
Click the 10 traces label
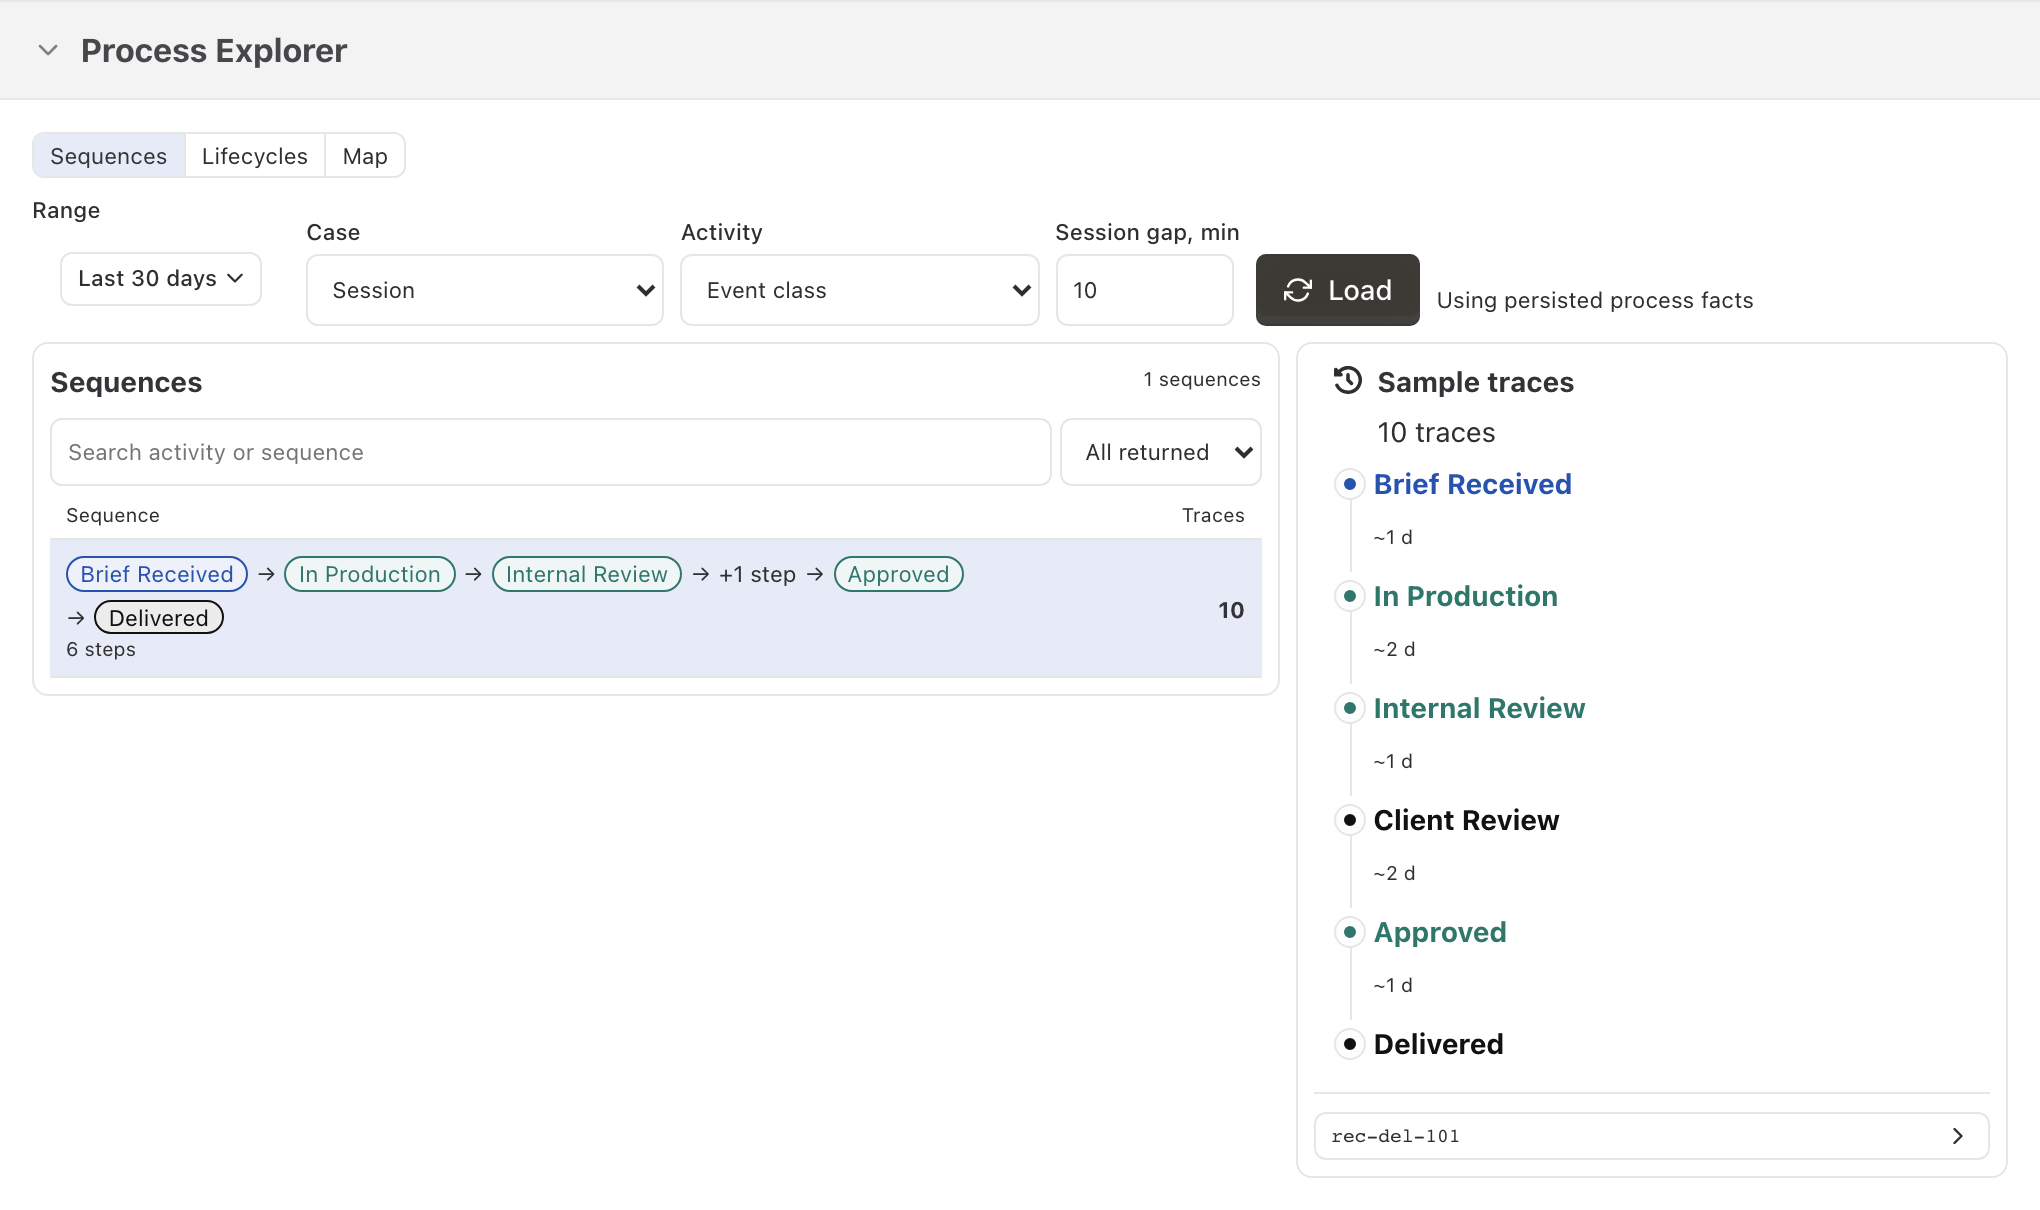[x=1436, y=432]
